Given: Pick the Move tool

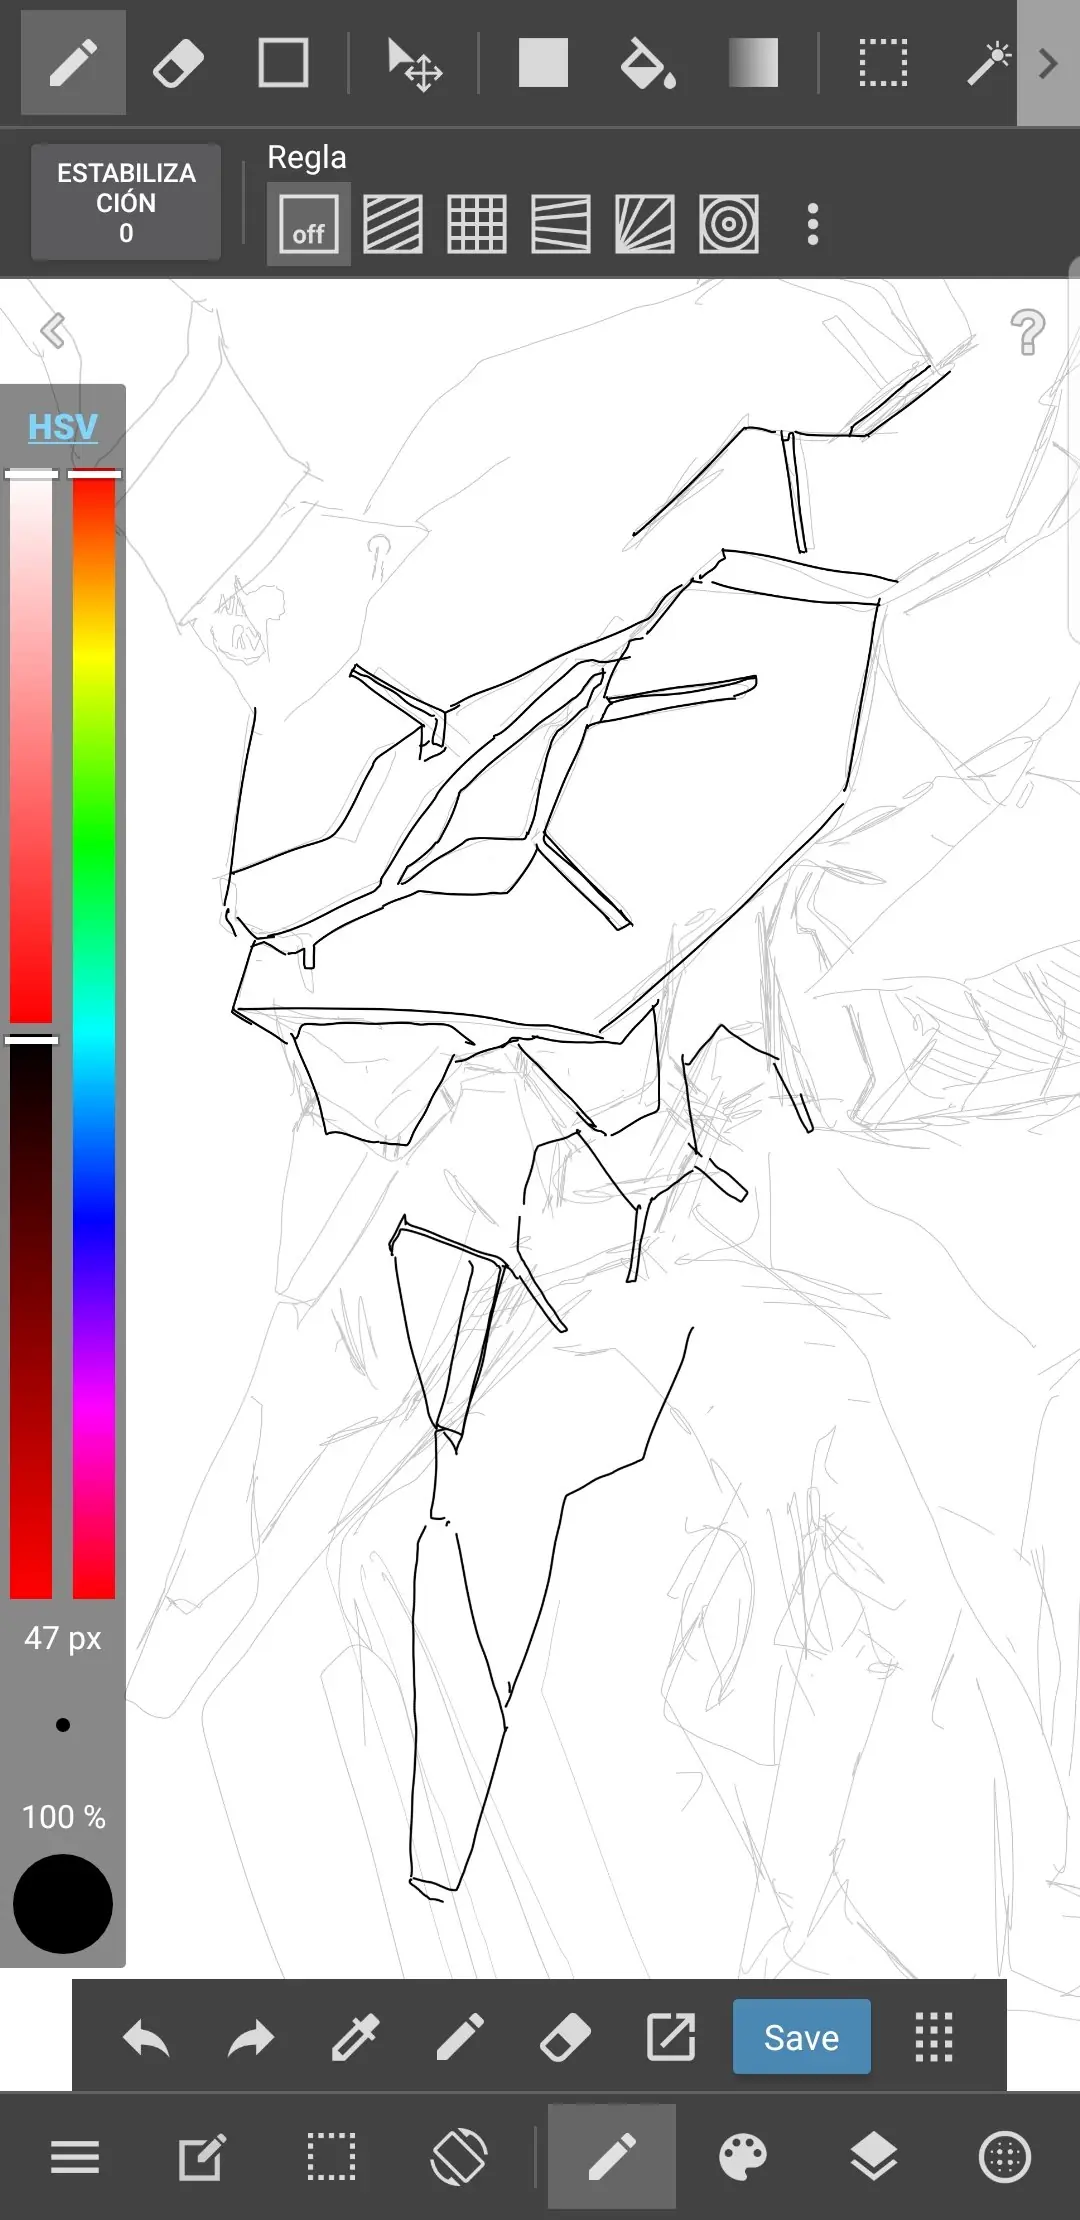Looking at the screenshot, I should 414,64.
